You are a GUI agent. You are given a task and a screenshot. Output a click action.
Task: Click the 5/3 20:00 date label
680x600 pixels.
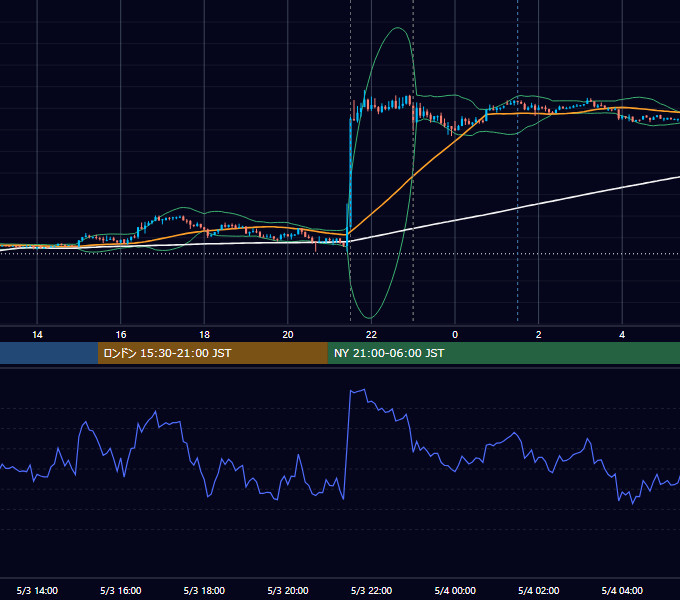(x=288, y=590)
